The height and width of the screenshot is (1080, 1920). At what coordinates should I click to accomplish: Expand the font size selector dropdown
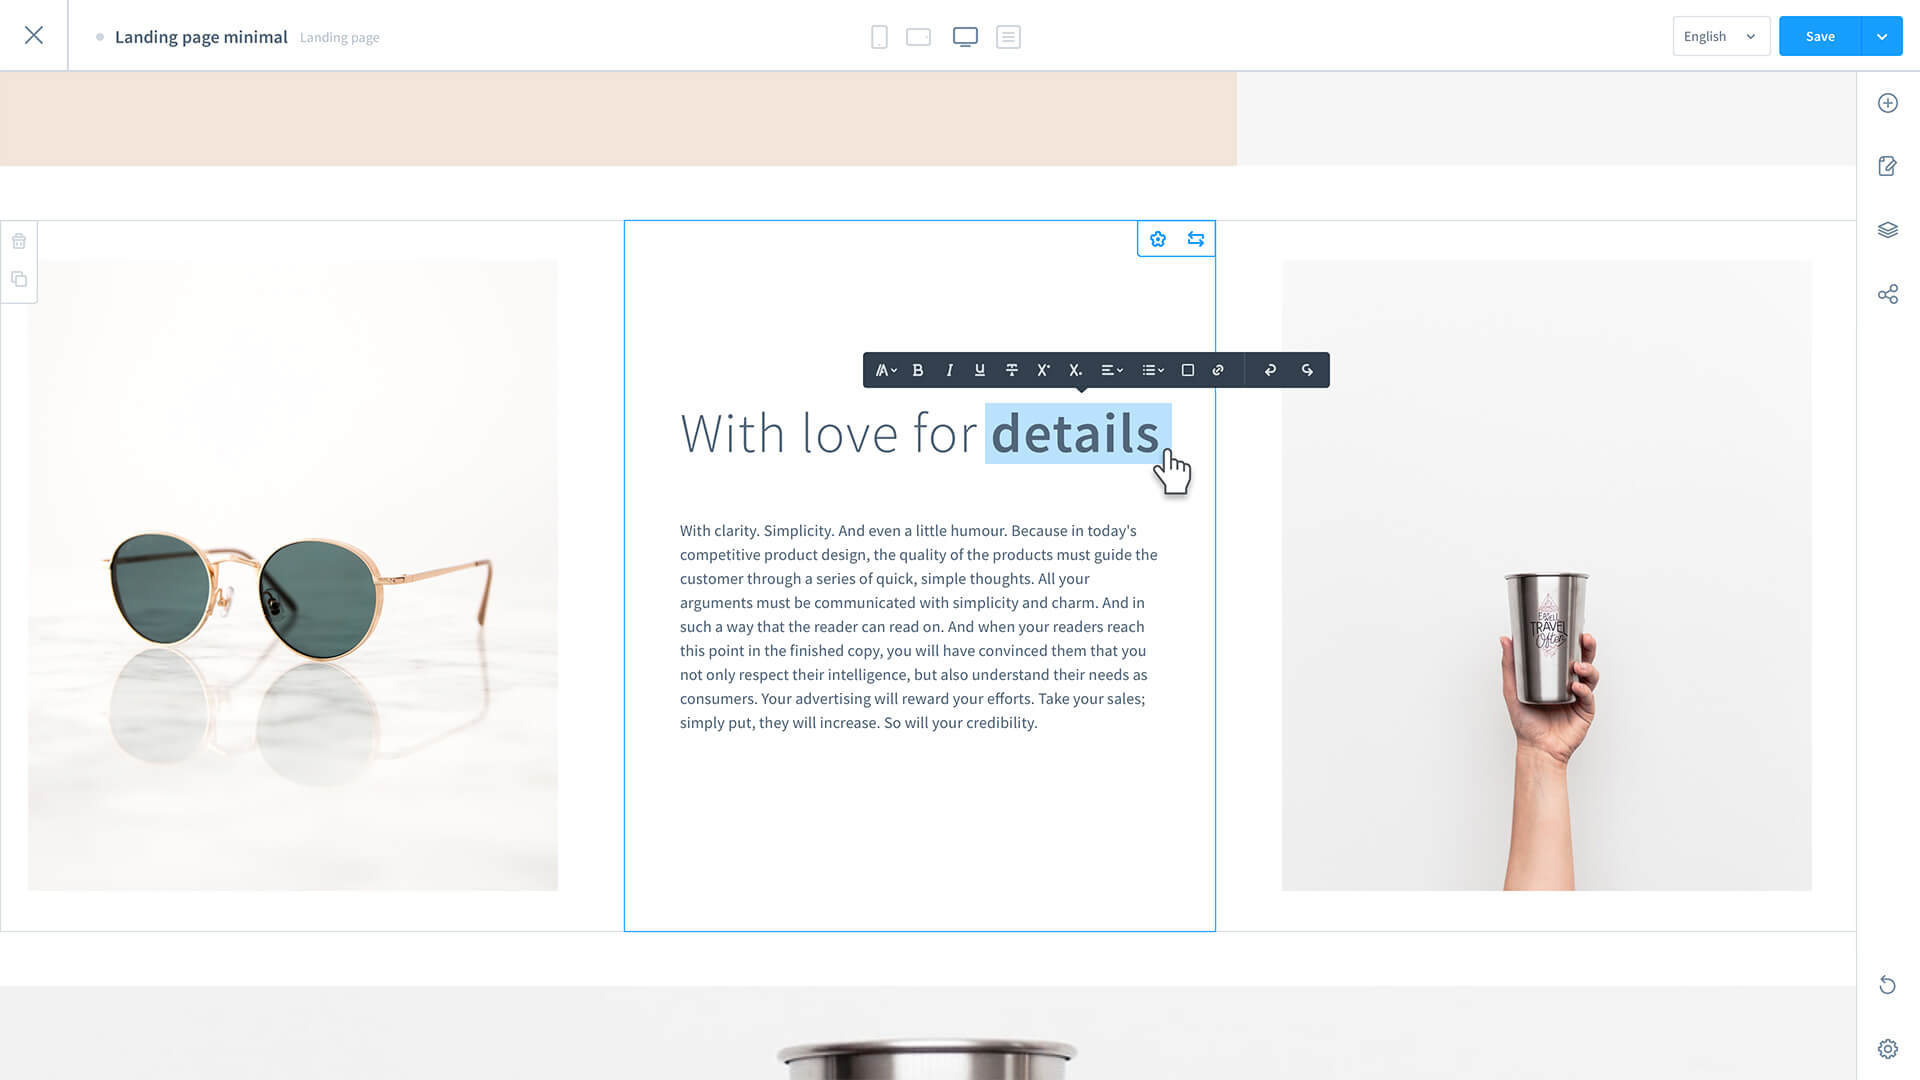(886, 369)
